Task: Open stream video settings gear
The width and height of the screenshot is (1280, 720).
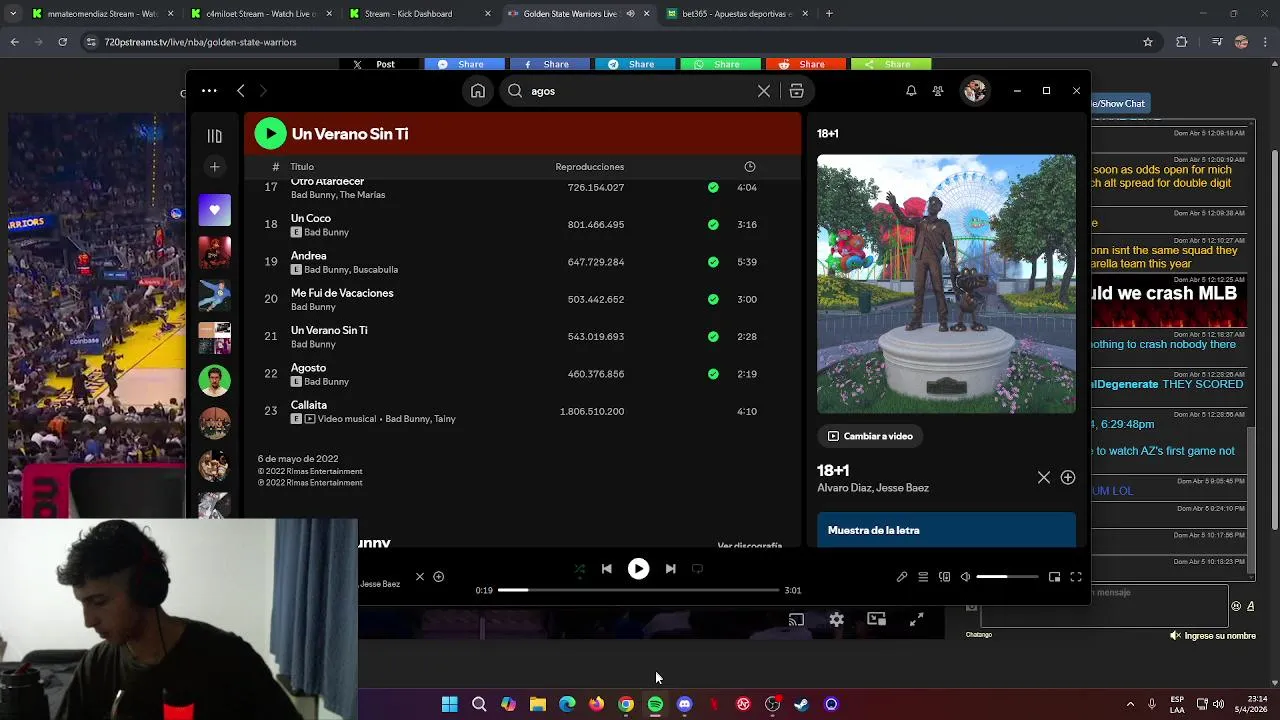Action: (x=836, y=620)
